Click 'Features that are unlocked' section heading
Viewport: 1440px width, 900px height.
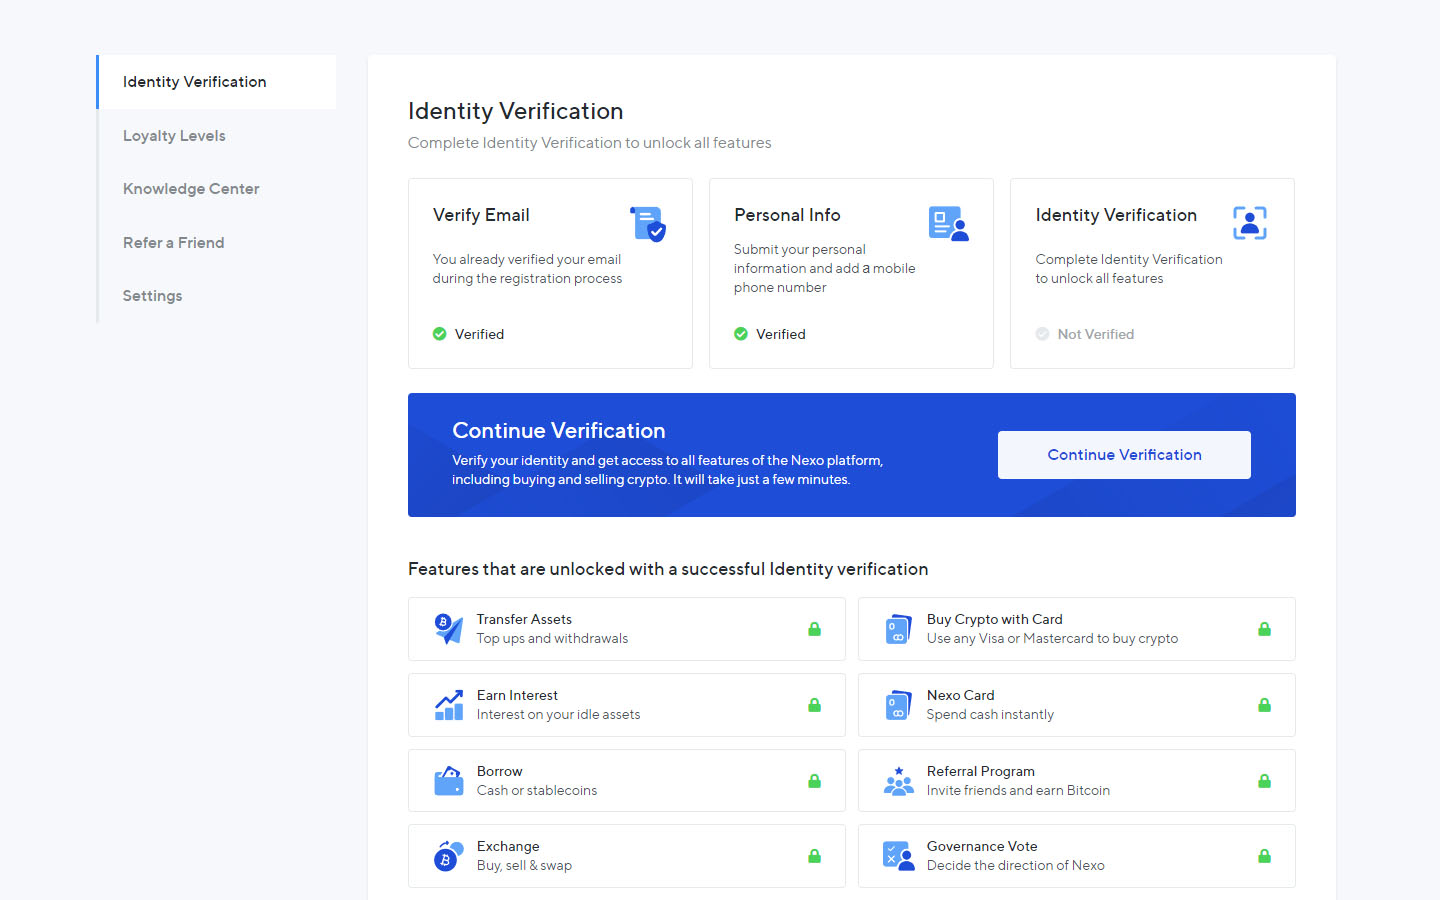pyautogui.click(x=668, y=569)
